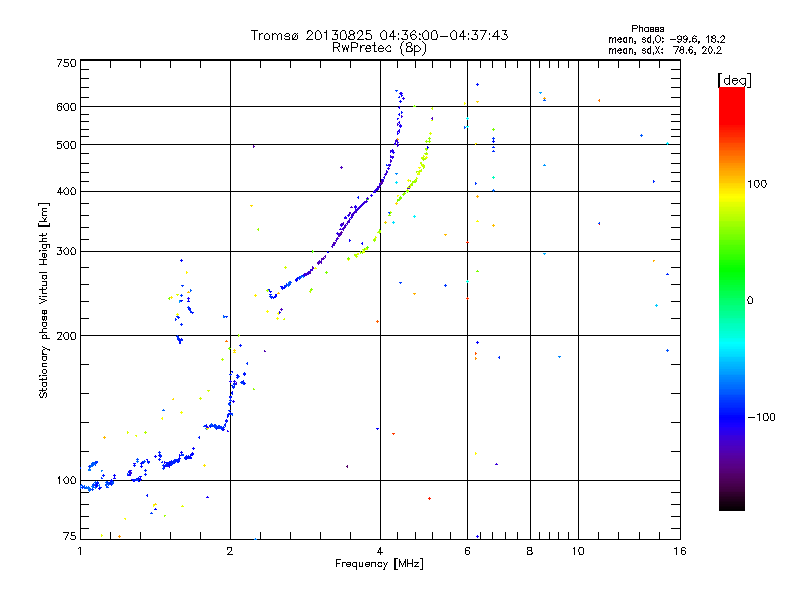The image size is (800, 600).
Task: Click y-axis tick label '200'
Action: click(66, 336)
